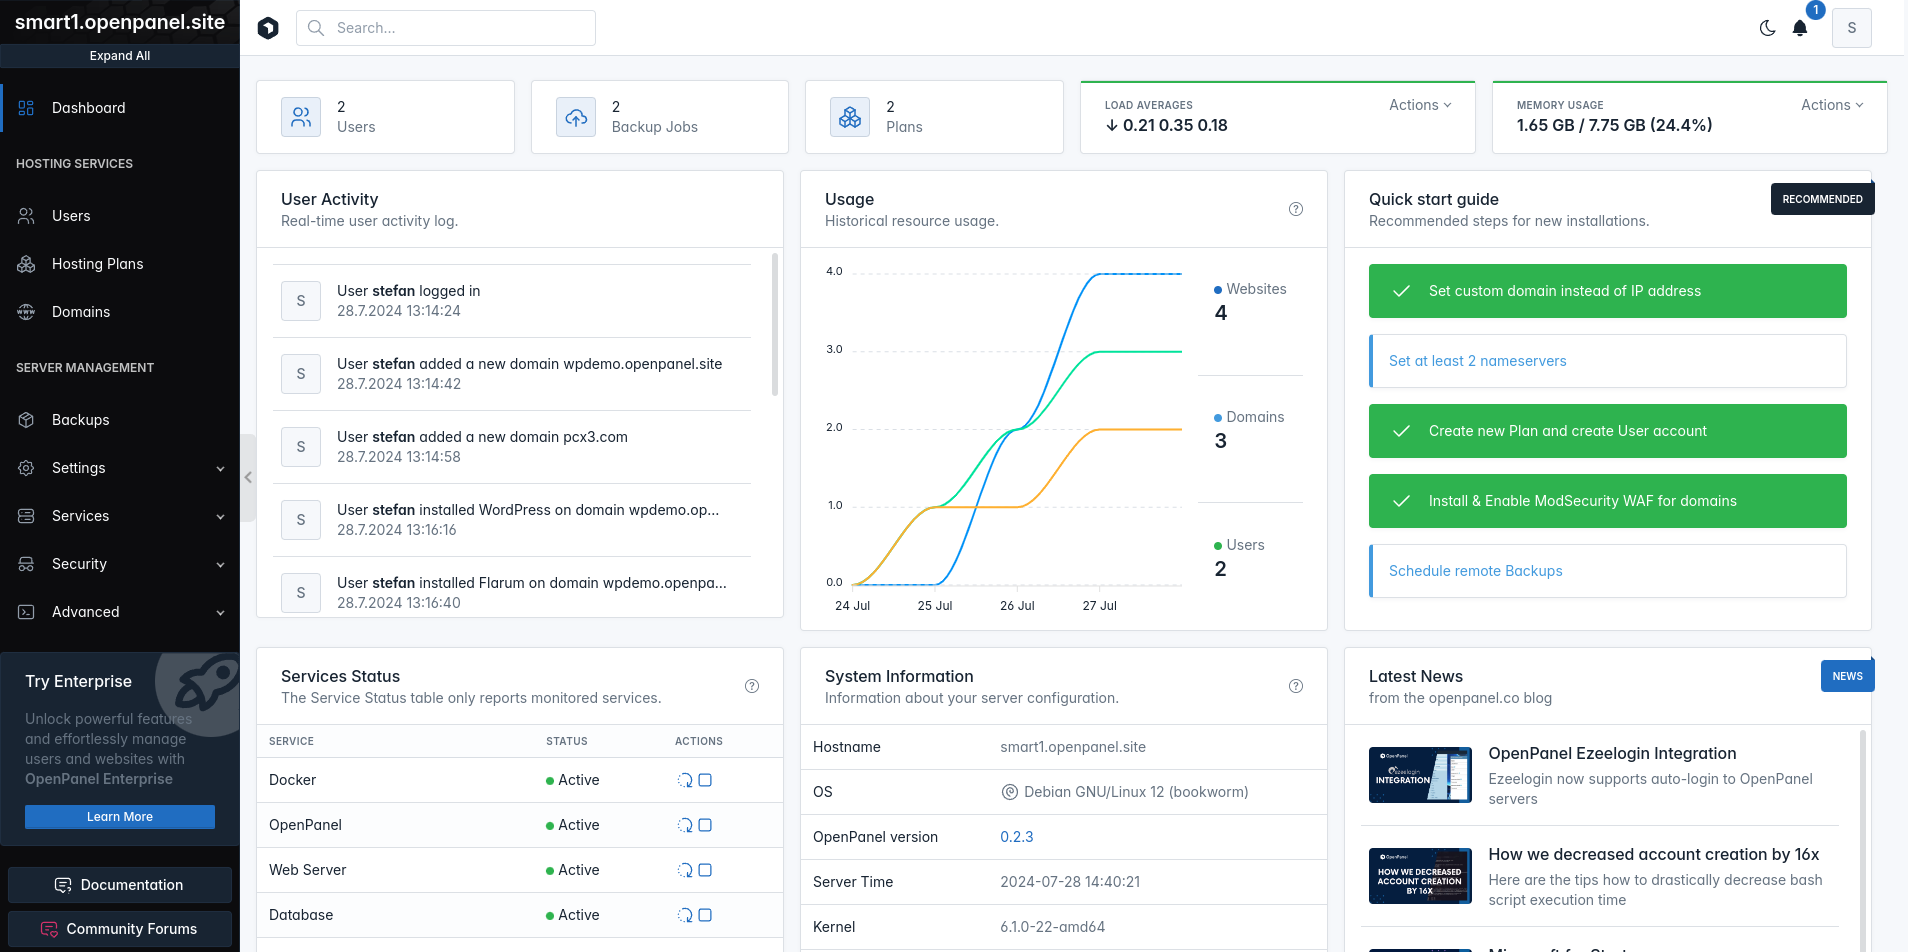Screen dimensions: 1908x952
Task: Collapse the sidebar with the arrow handle
Action: click(x=248, y=477)
